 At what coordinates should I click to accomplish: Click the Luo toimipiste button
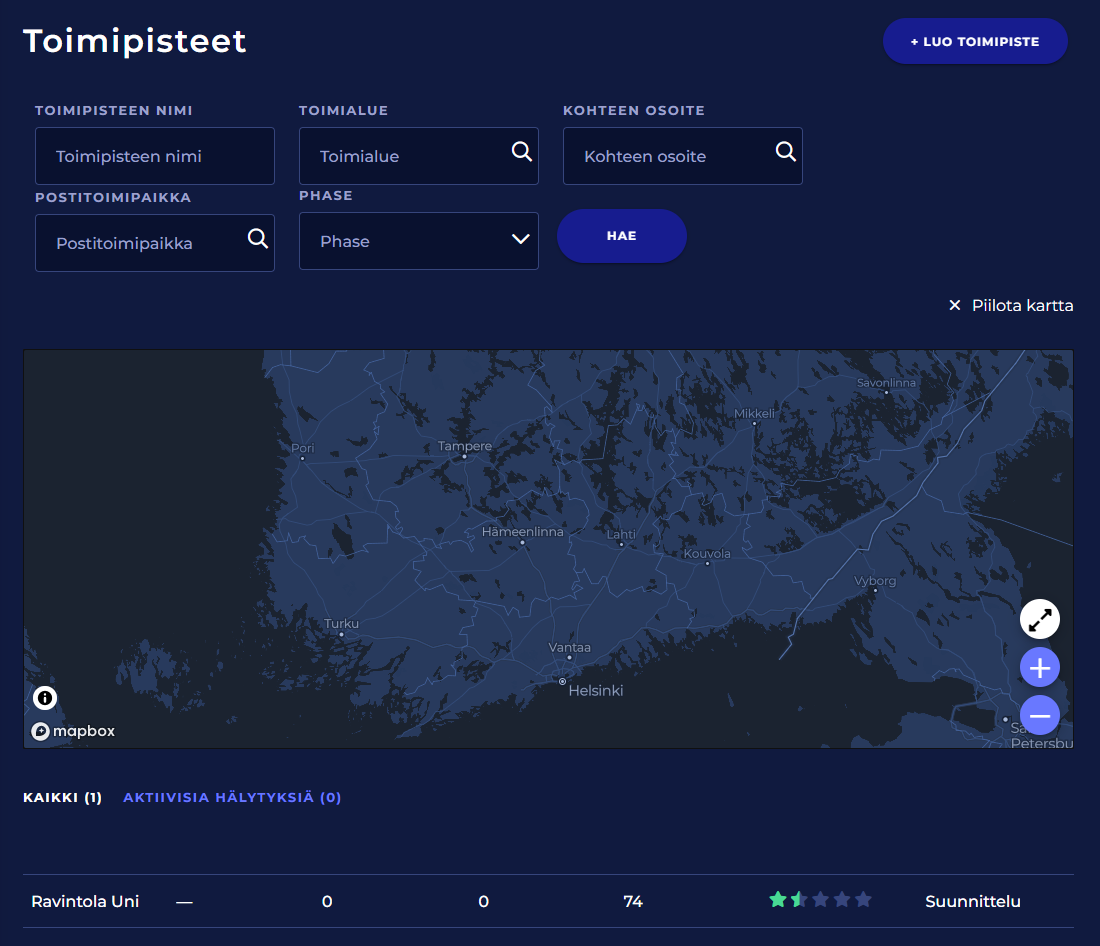[x=975, y=42]
